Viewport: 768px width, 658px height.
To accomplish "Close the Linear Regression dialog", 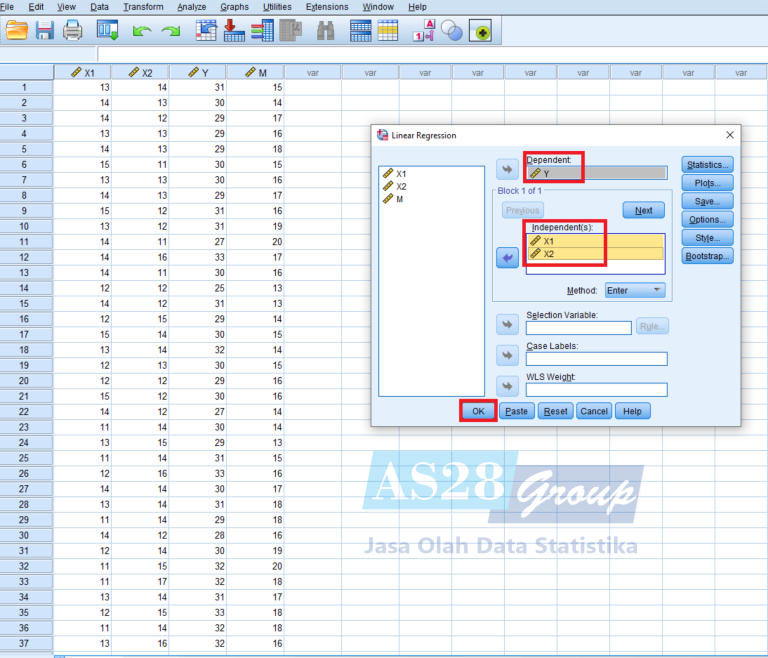I will pos(730,134).
